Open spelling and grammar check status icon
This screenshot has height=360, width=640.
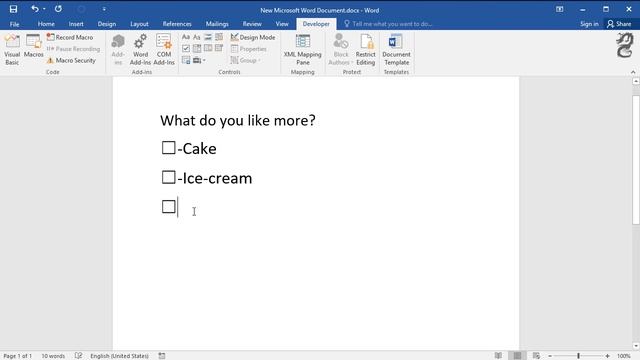tap(78, 356)
